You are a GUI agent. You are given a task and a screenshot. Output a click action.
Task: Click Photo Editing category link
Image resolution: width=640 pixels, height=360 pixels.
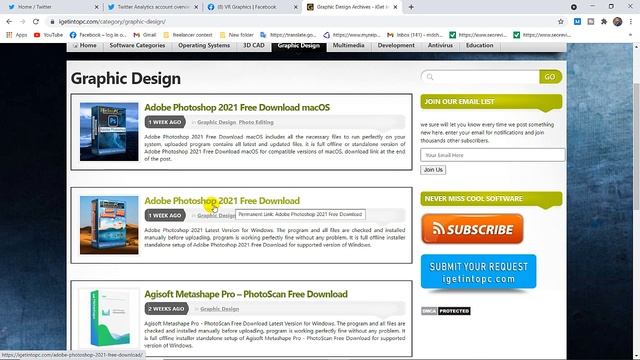pyautogui.click(x=256, y=122)
